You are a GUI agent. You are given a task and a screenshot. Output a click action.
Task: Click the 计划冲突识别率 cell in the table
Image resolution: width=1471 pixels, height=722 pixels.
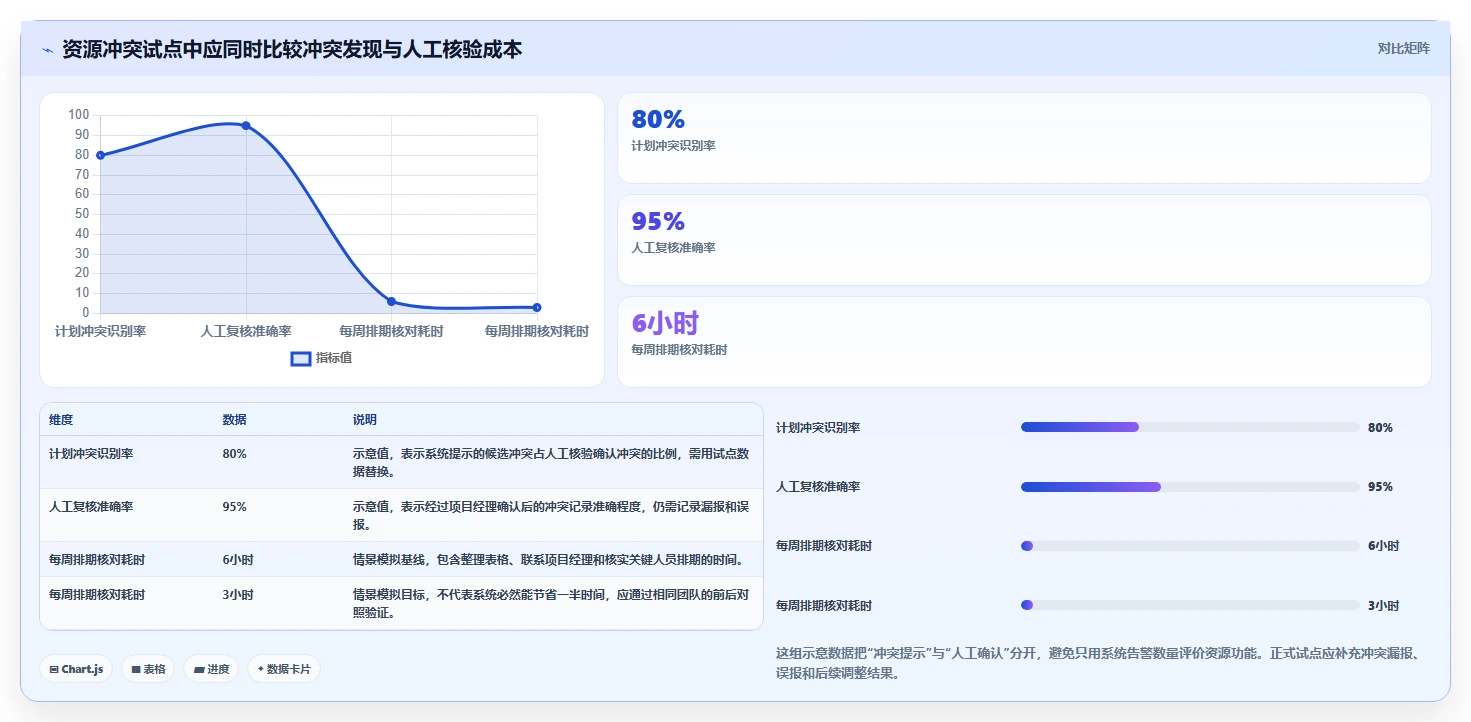click(x=91, y=453)
